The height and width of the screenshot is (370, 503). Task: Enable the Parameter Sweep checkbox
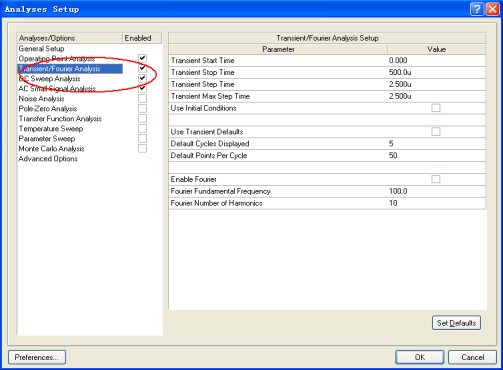coord(142,138)
